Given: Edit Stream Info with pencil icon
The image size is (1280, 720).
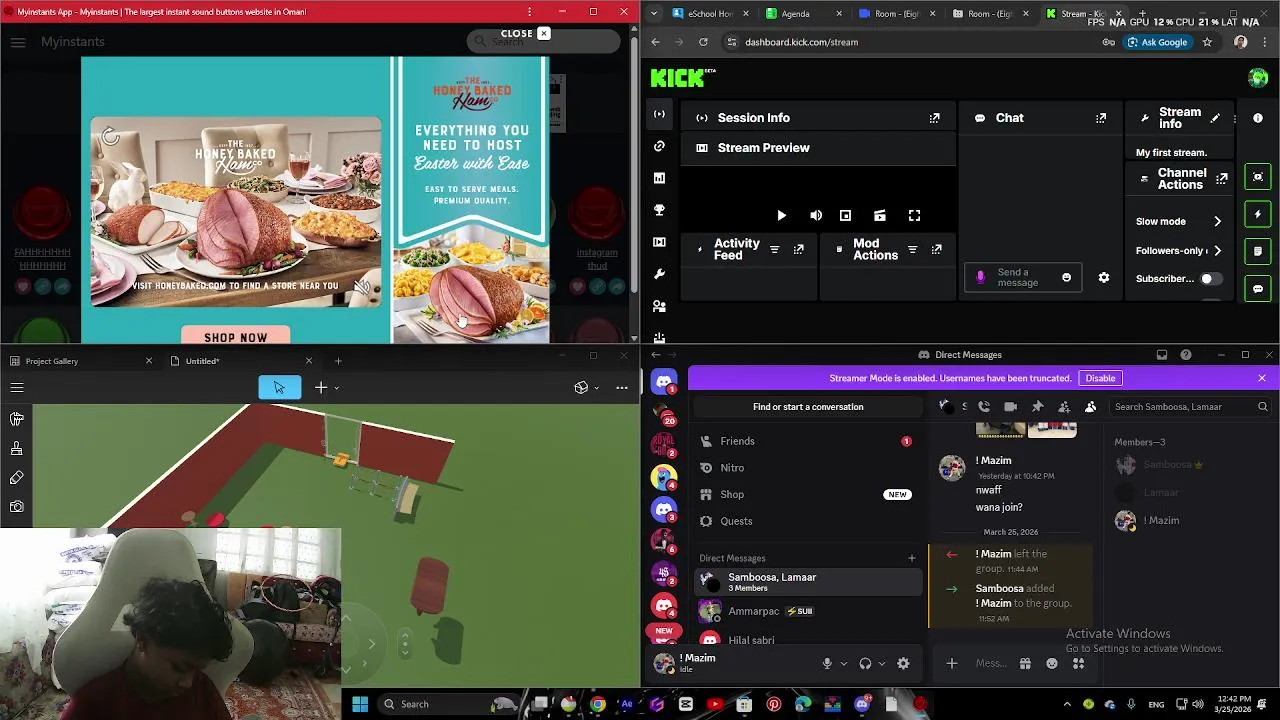Looking at the screenshot, I should pyautogui.click(x=1215, y=118).
